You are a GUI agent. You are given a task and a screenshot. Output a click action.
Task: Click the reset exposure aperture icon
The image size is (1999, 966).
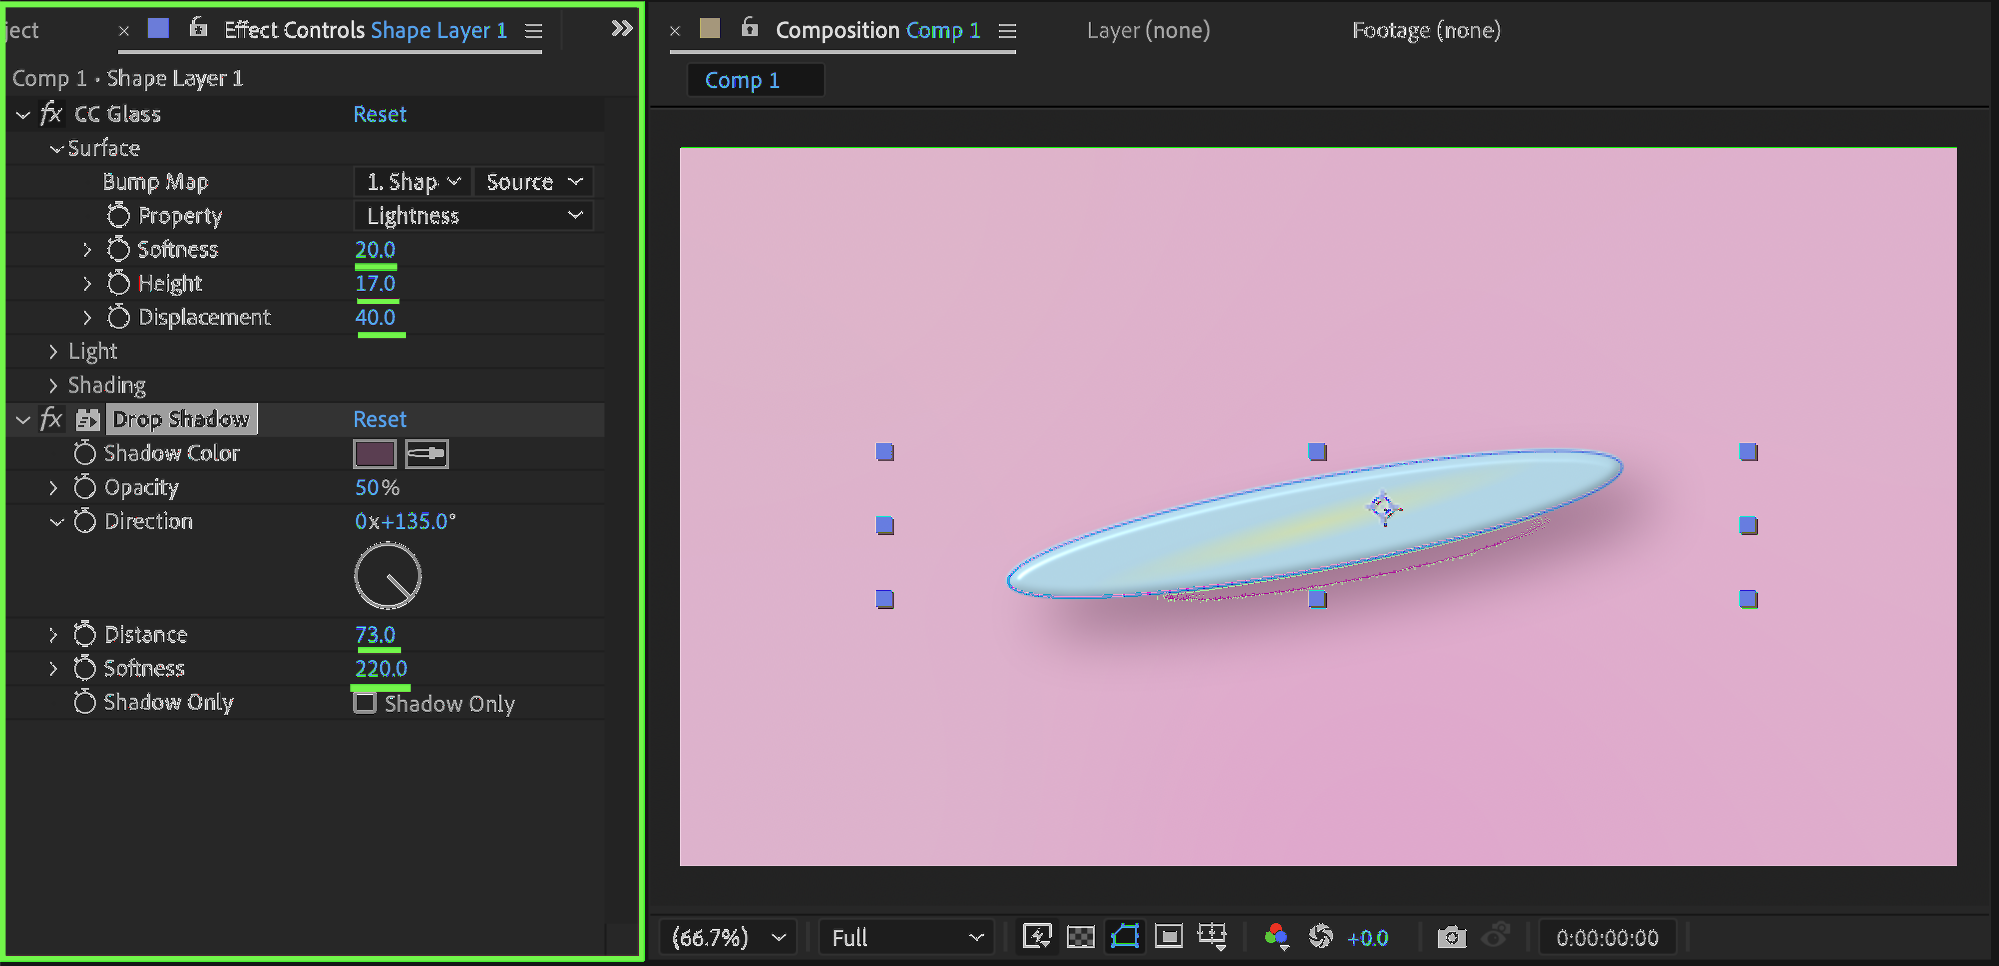click(1321, 937)
